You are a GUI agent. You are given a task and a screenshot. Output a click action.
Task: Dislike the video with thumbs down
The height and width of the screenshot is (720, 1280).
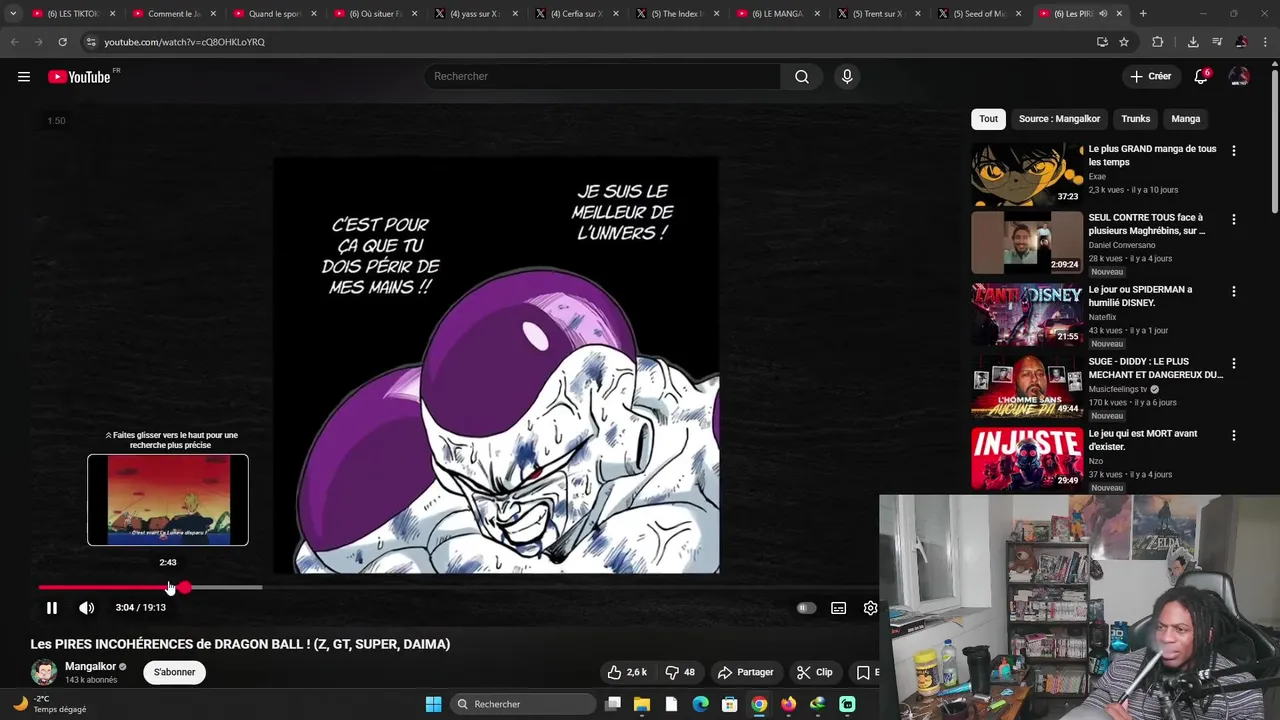click(680, 672)
